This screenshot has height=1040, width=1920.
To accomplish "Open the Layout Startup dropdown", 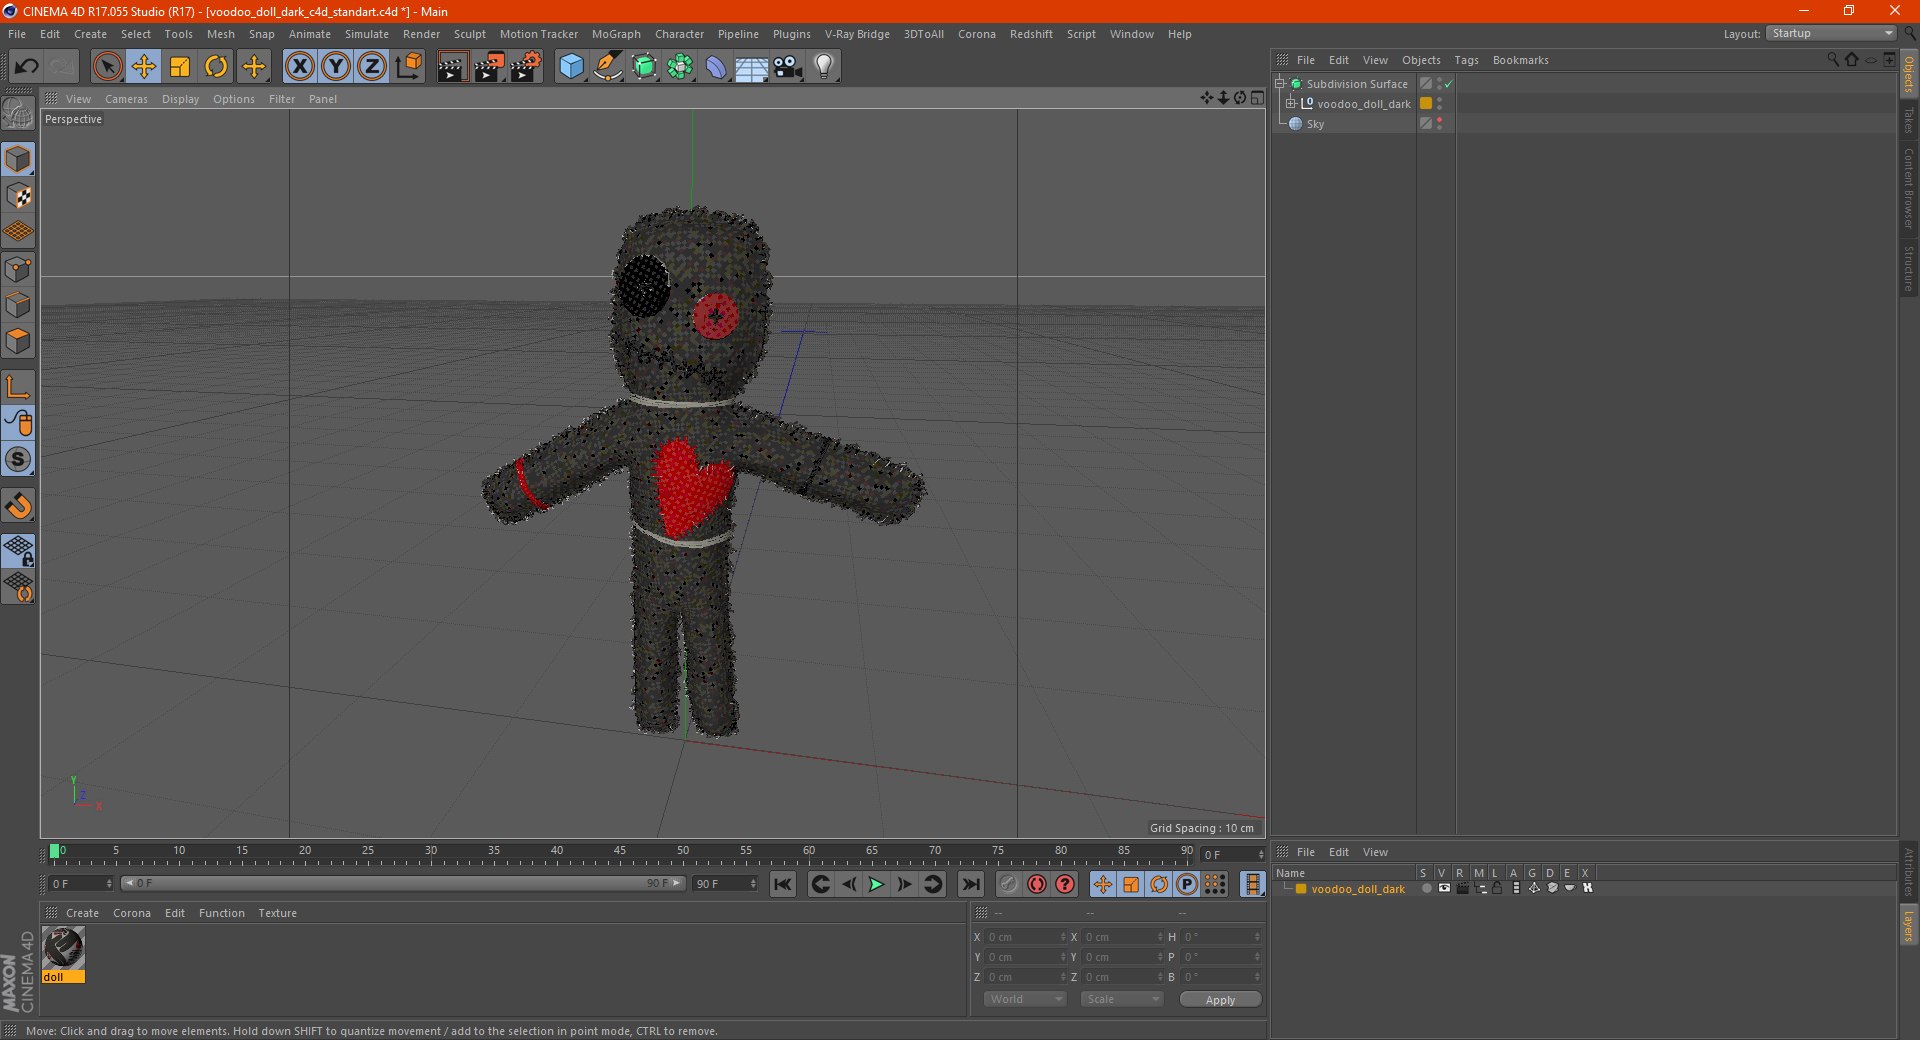I will [x=1831, y=33].
